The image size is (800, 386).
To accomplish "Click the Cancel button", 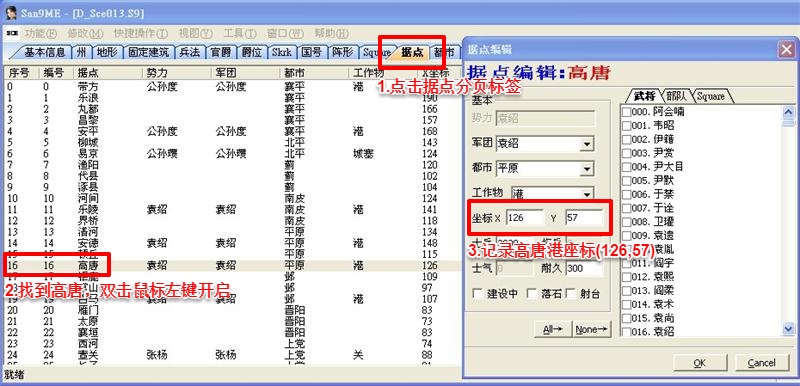I will tap(761, 363).
